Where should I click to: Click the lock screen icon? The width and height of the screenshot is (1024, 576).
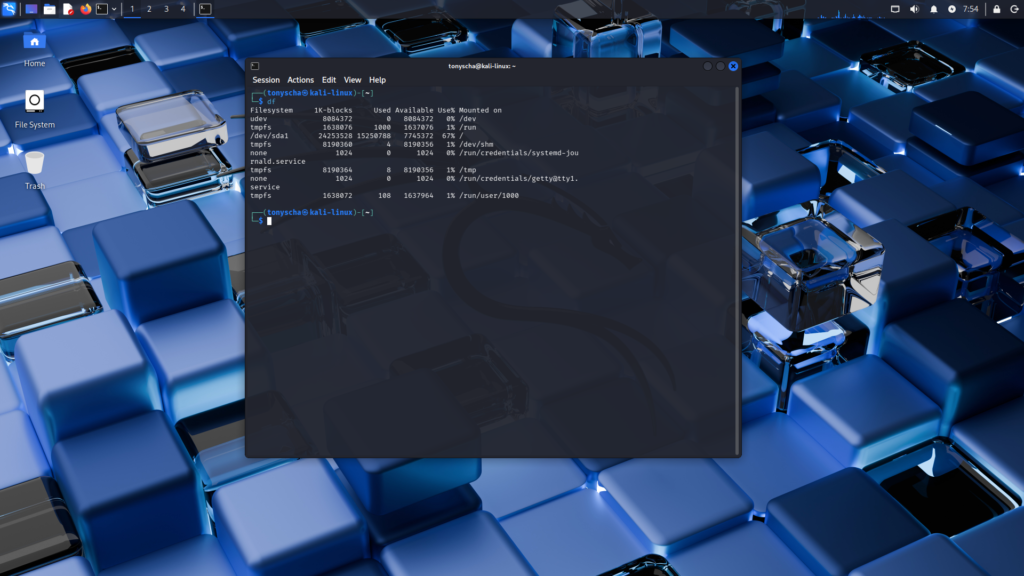996,9
